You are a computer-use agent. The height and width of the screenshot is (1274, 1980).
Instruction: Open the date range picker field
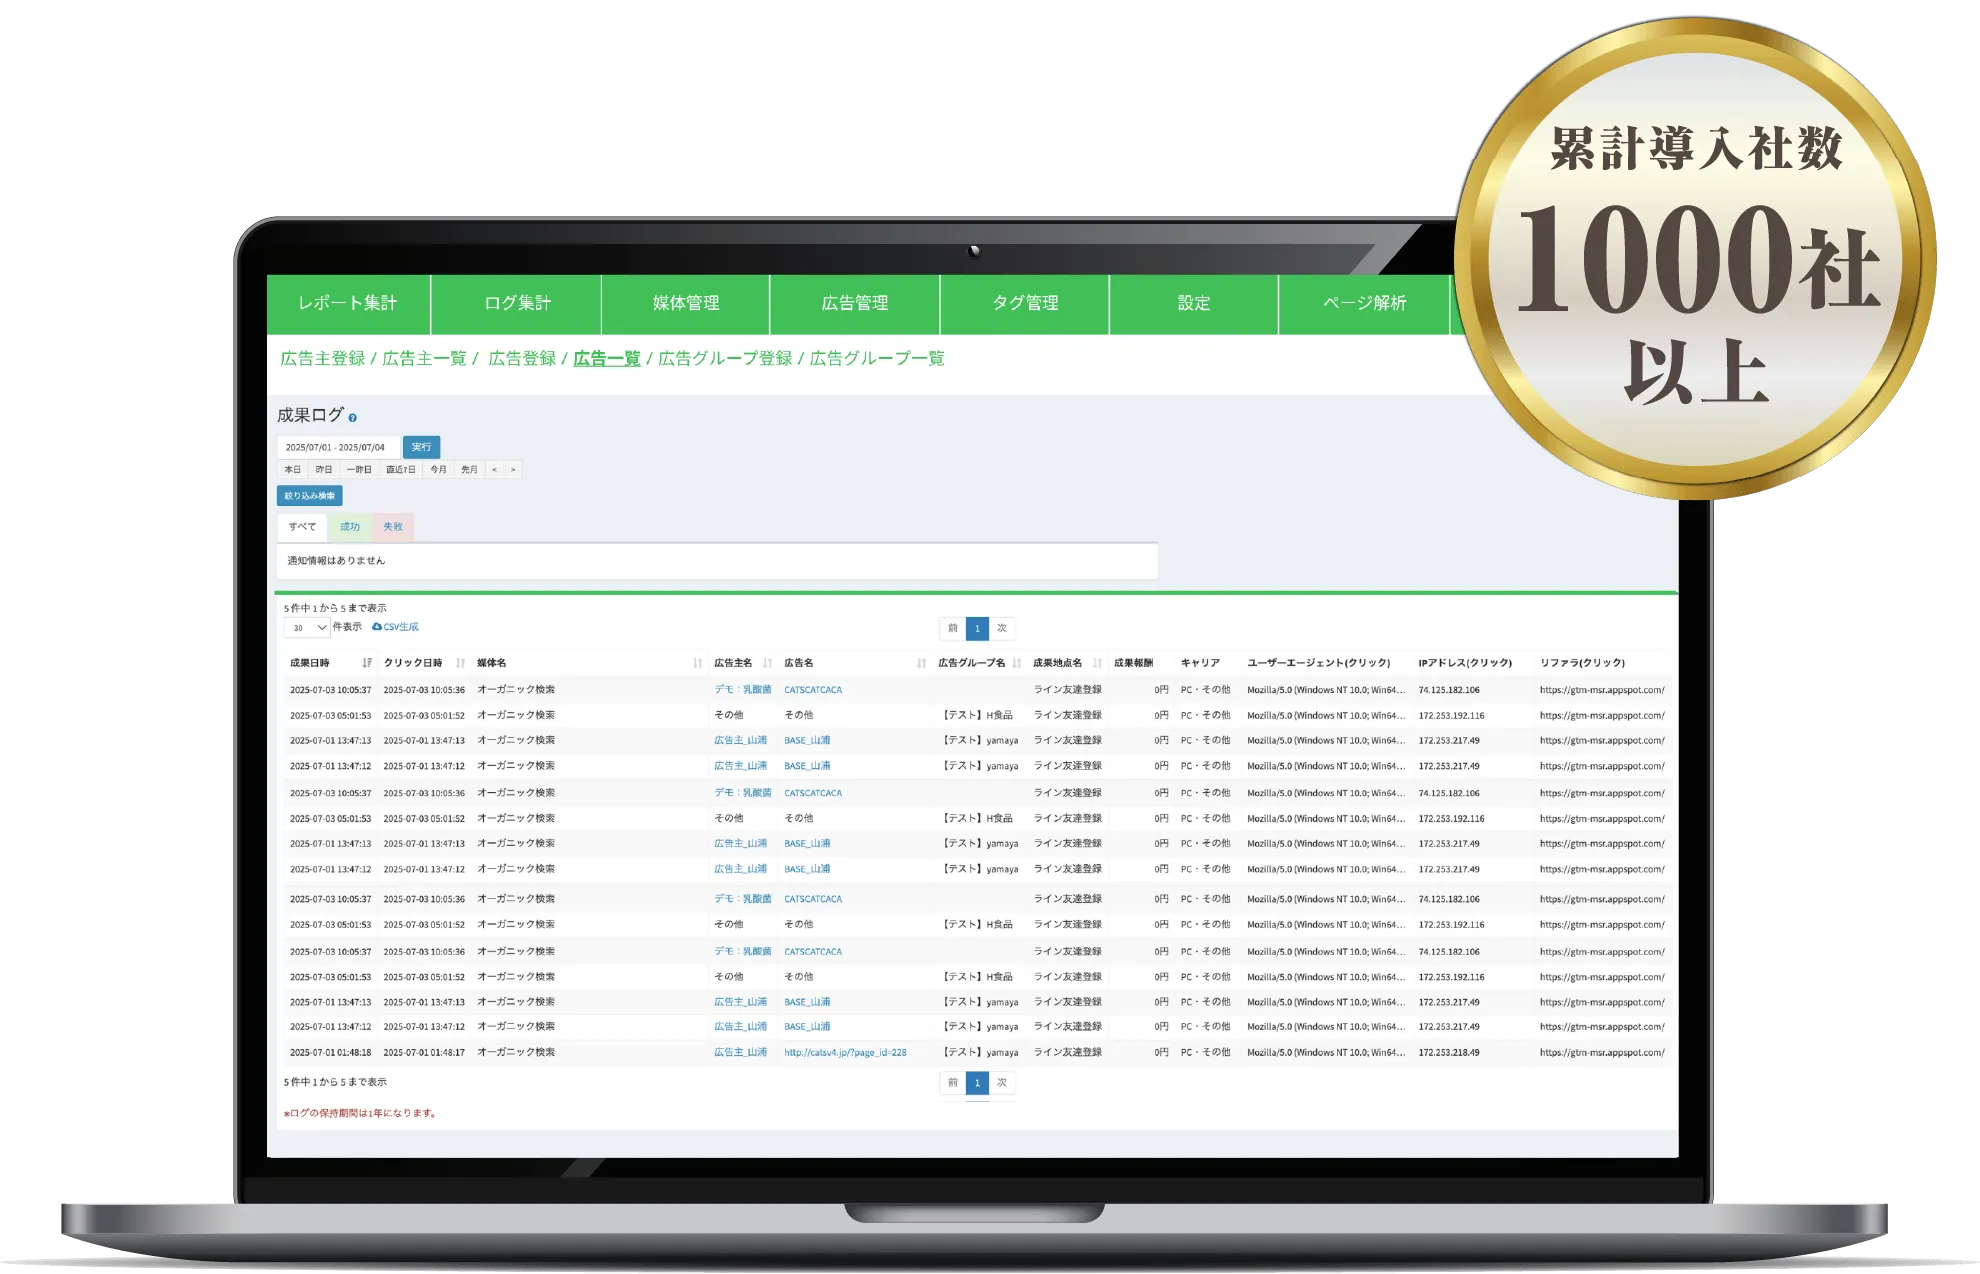click(x=337, y=447)
